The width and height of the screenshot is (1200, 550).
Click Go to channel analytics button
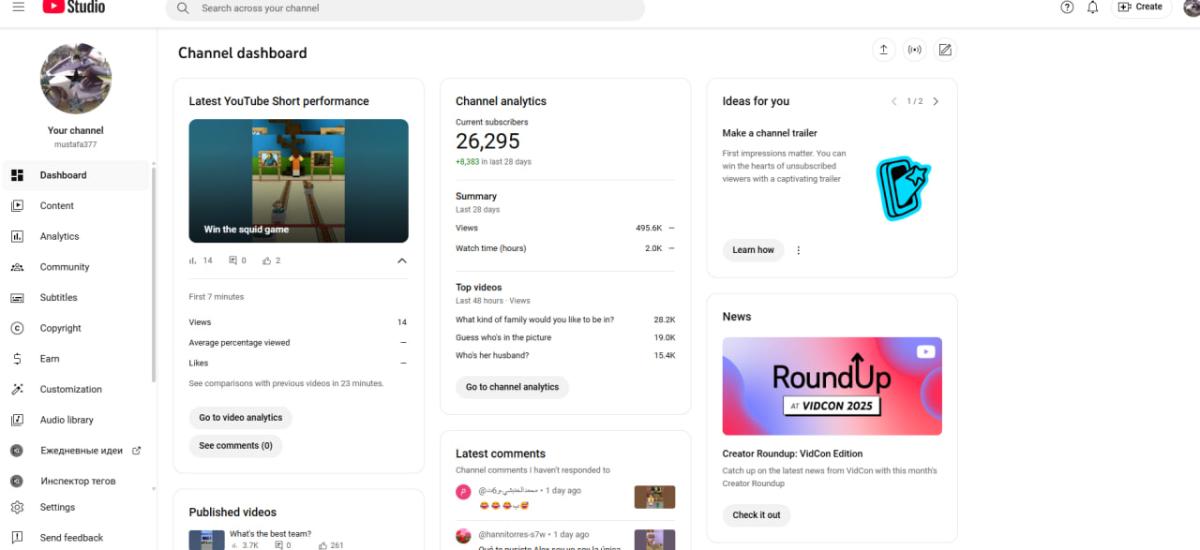pyautogui.click(x=512, y=387)
